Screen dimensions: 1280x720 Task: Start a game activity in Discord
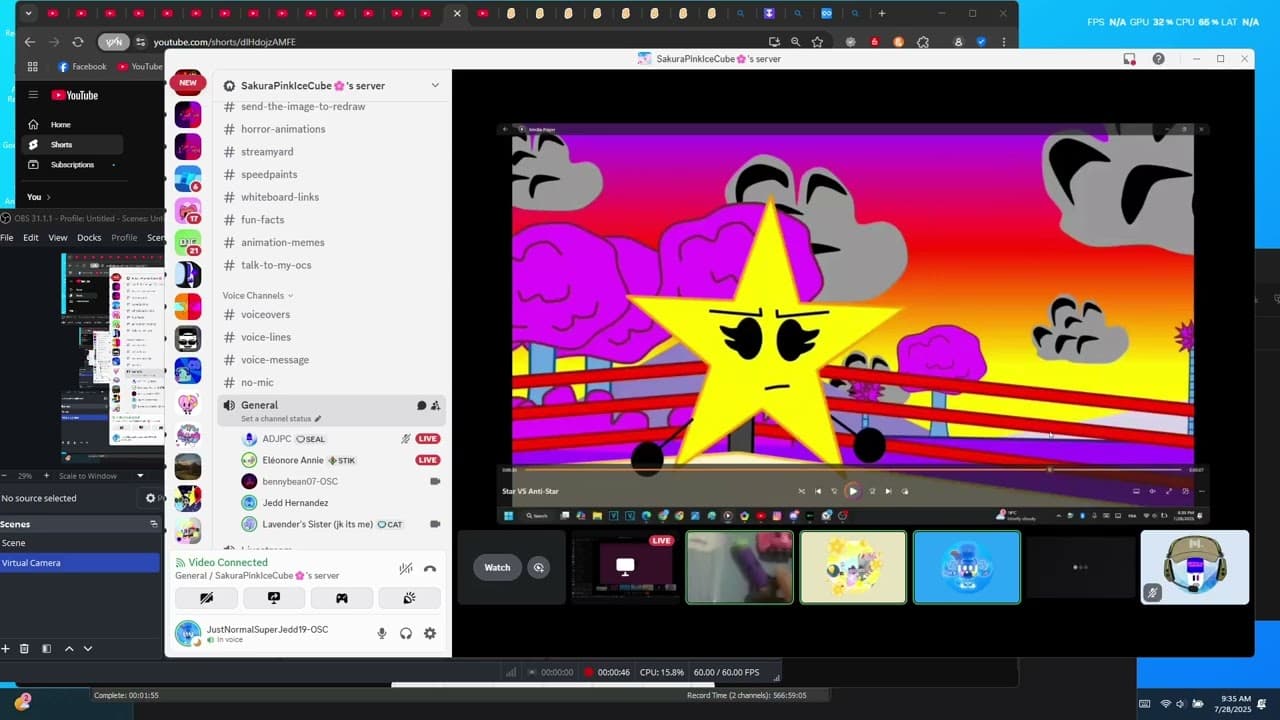tap(342, 598)
